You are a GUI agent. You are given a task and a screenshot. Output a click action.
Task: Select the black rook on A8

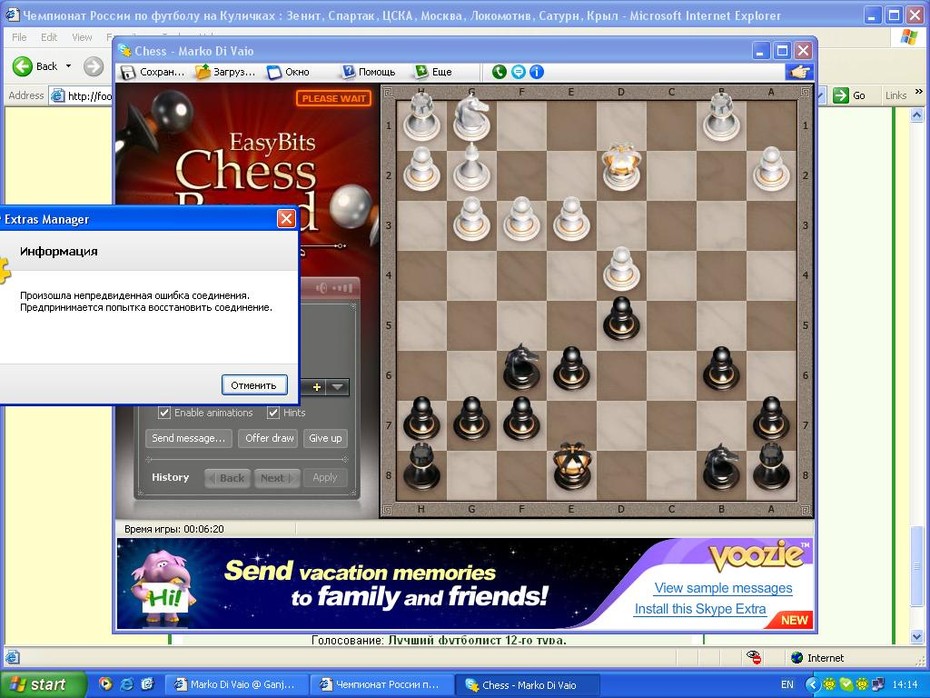tap(771, 467)
